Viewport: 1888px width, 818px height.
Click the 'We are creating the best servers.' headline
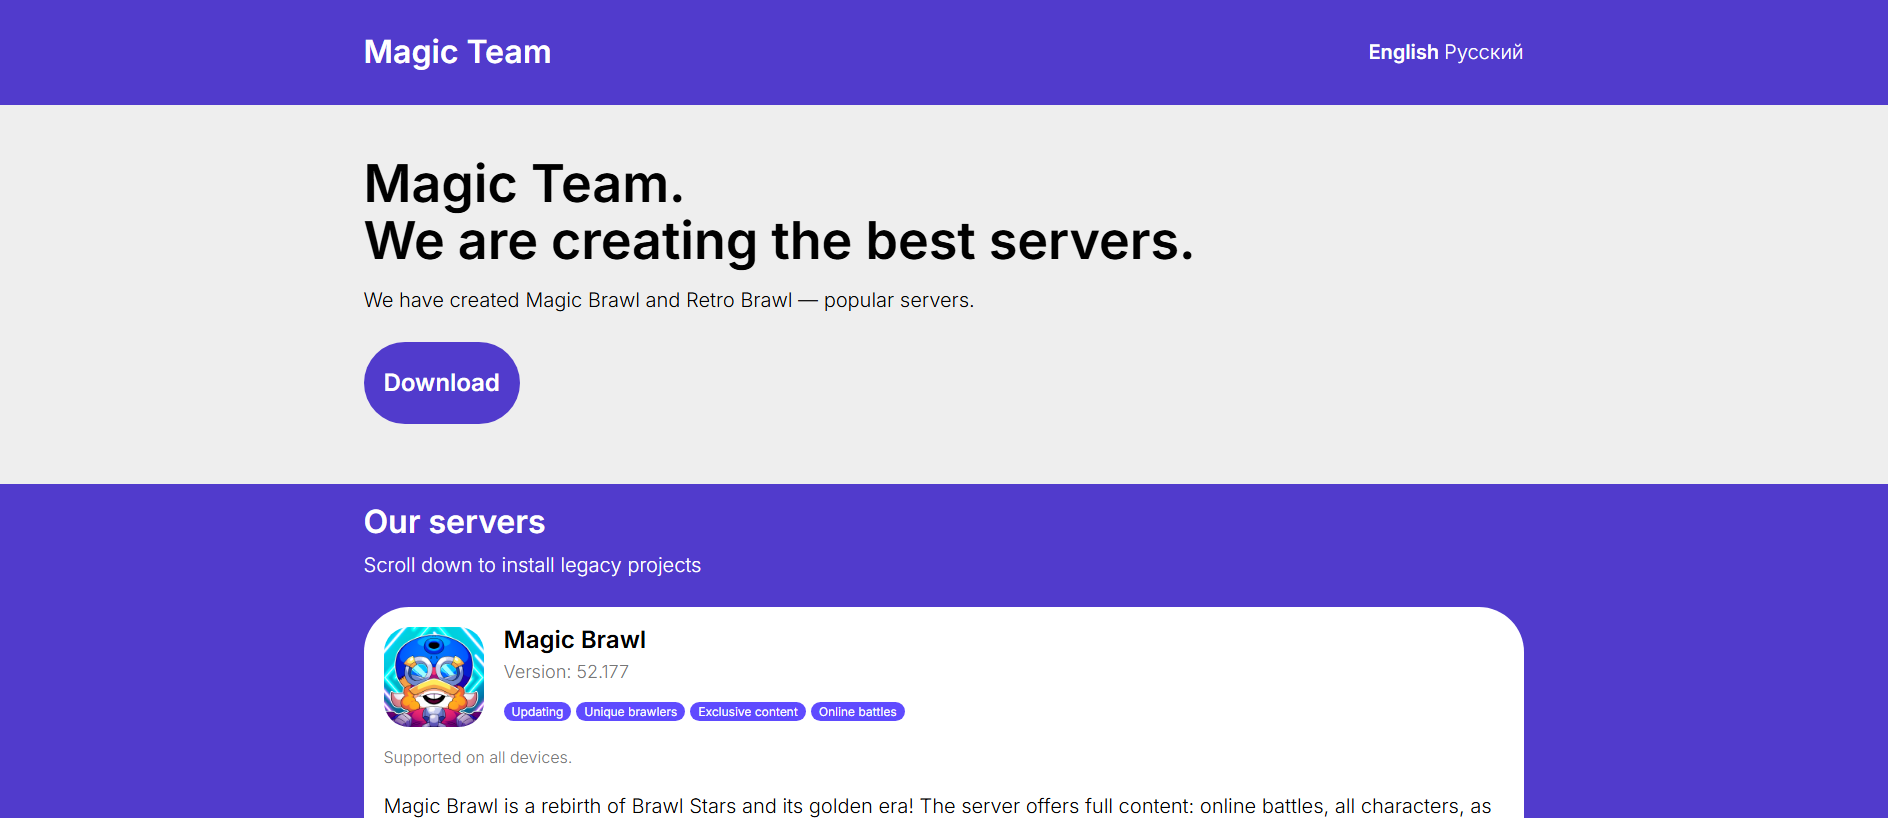pyautogui.click(x=779, y=241)
